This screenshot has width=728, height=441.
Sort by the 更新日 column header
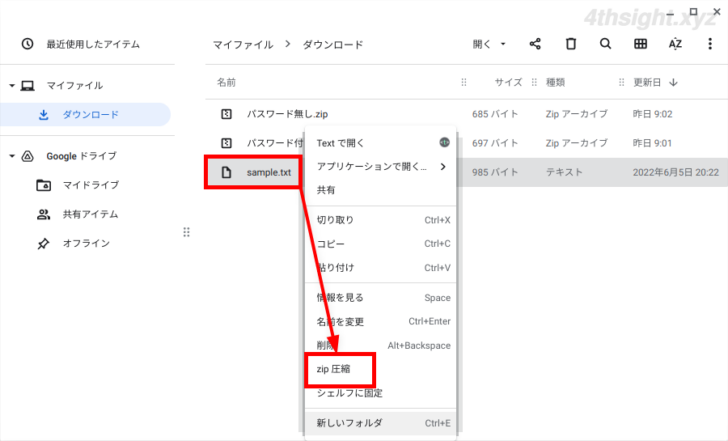click(647, 83)
